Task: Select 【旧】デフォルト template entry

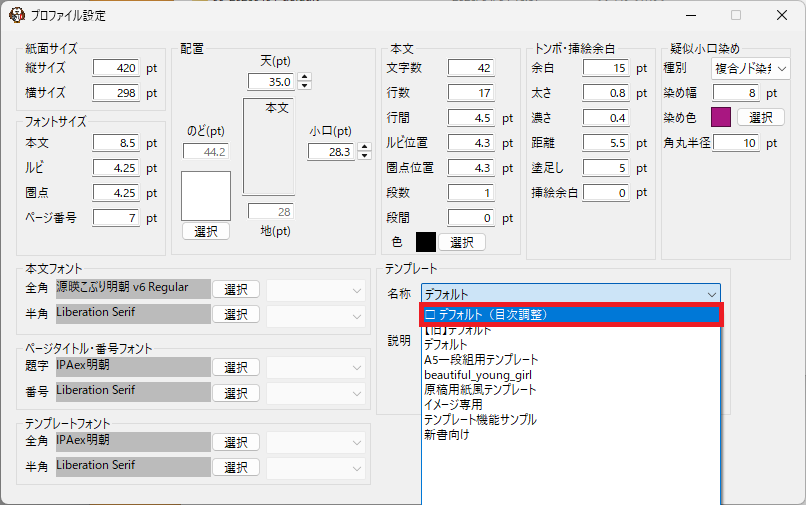Action: (x=571, y=330)
